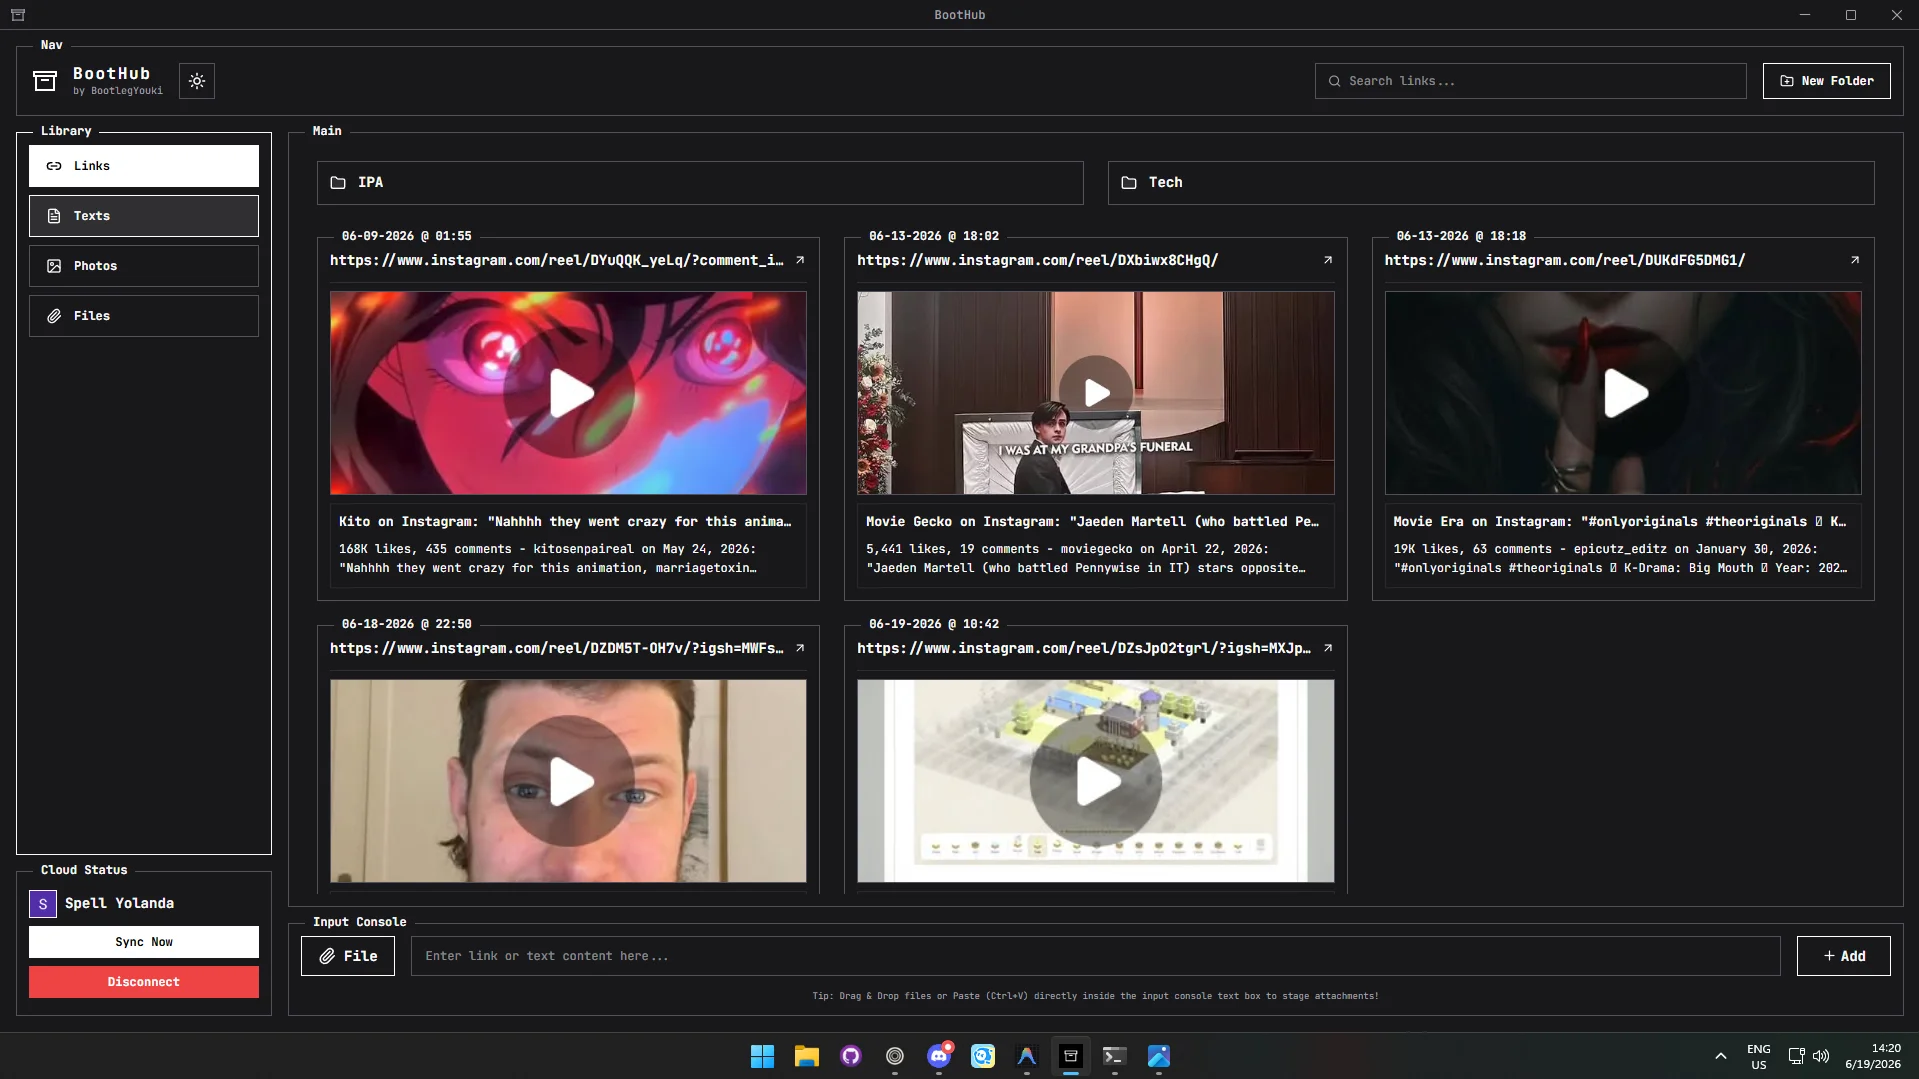Open GitHub Desktop from taskbar
Screen dimensions: 1919x1079
click(x=851, y=1056)
